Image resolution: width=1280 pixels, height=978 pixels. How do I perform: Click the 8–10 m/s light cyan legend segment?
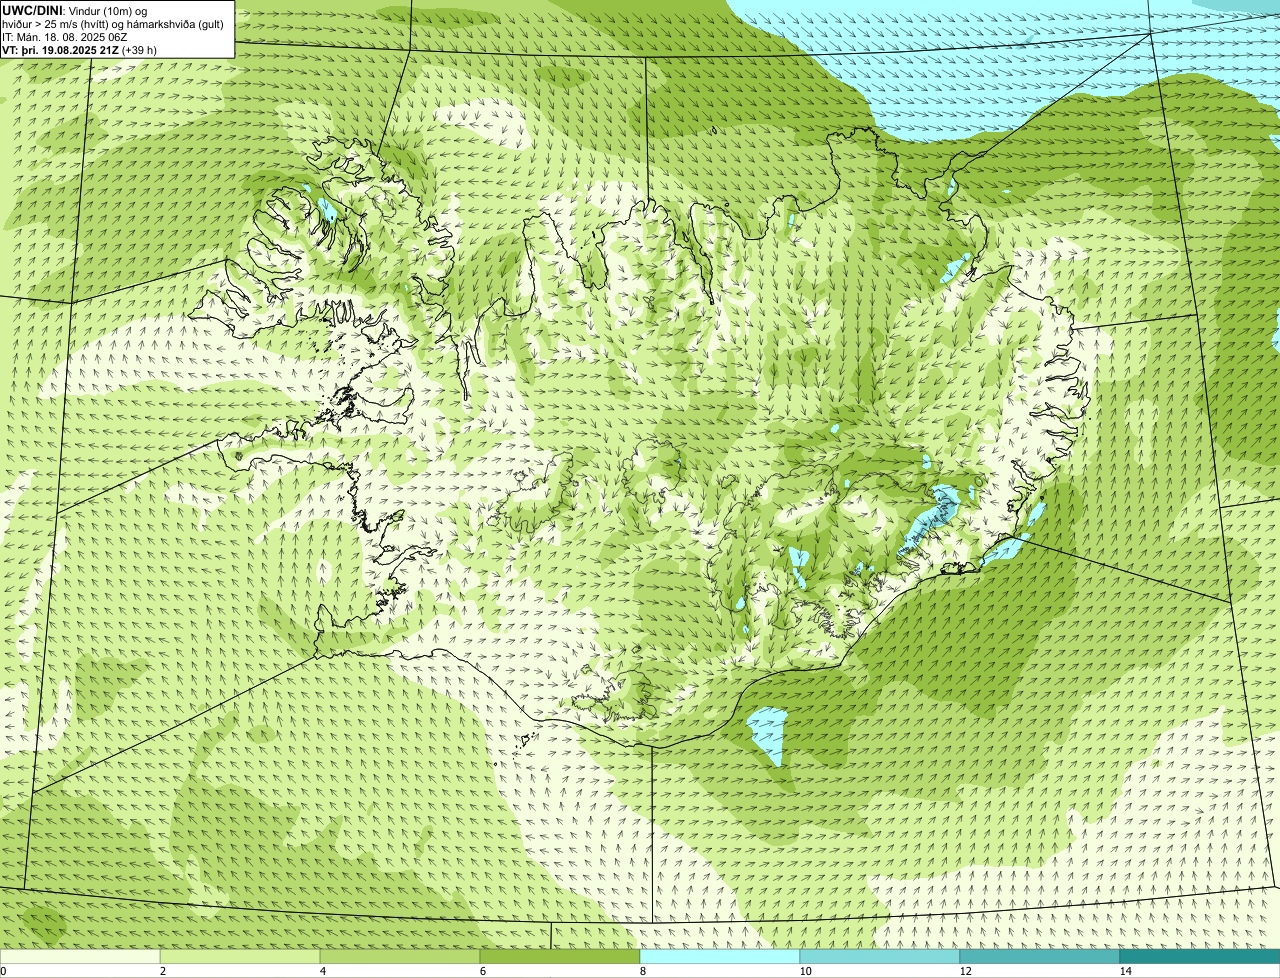tap(720, 956)
